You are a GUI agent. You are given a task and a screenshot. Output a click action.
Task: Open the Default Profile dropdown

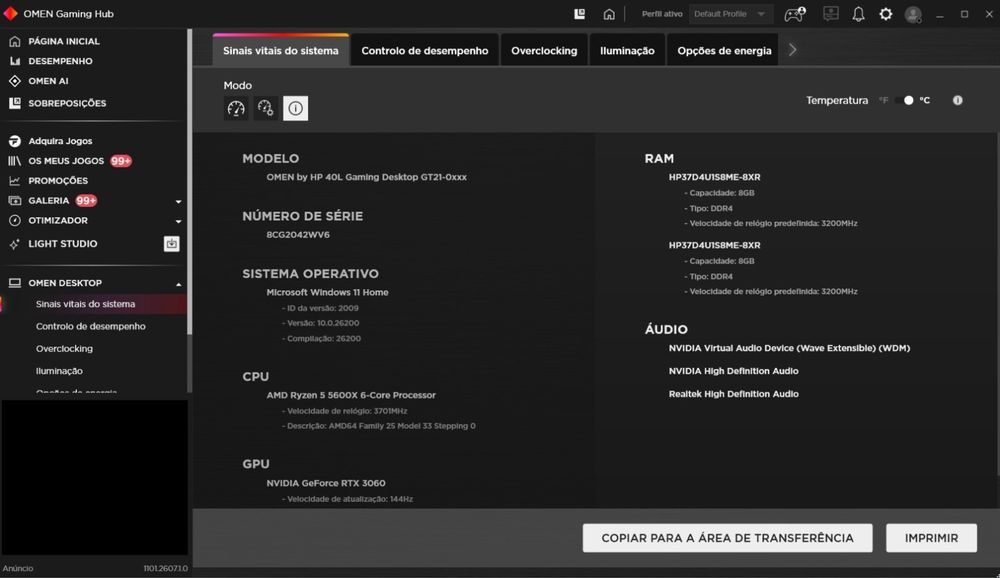(x=730, y=14)
